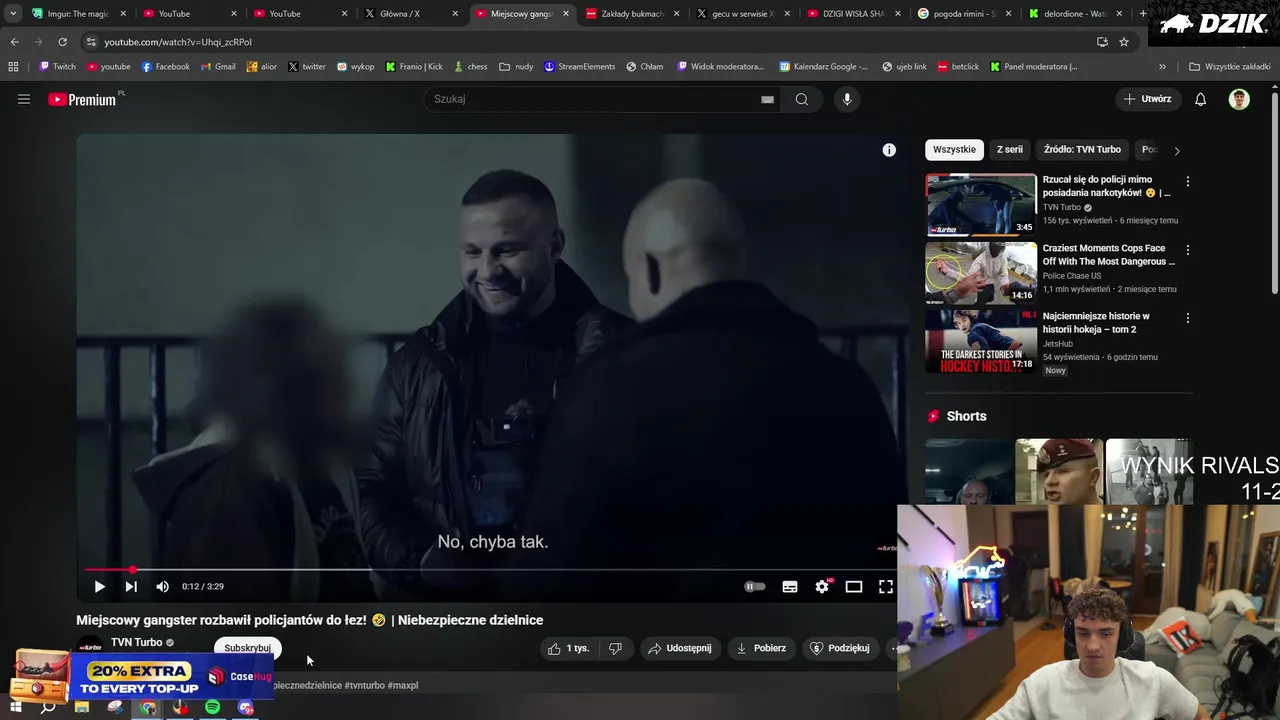Open Wszystkie zakładki folder
The height and width of the screenshot is (720, 1280).
coord(1229,67)
